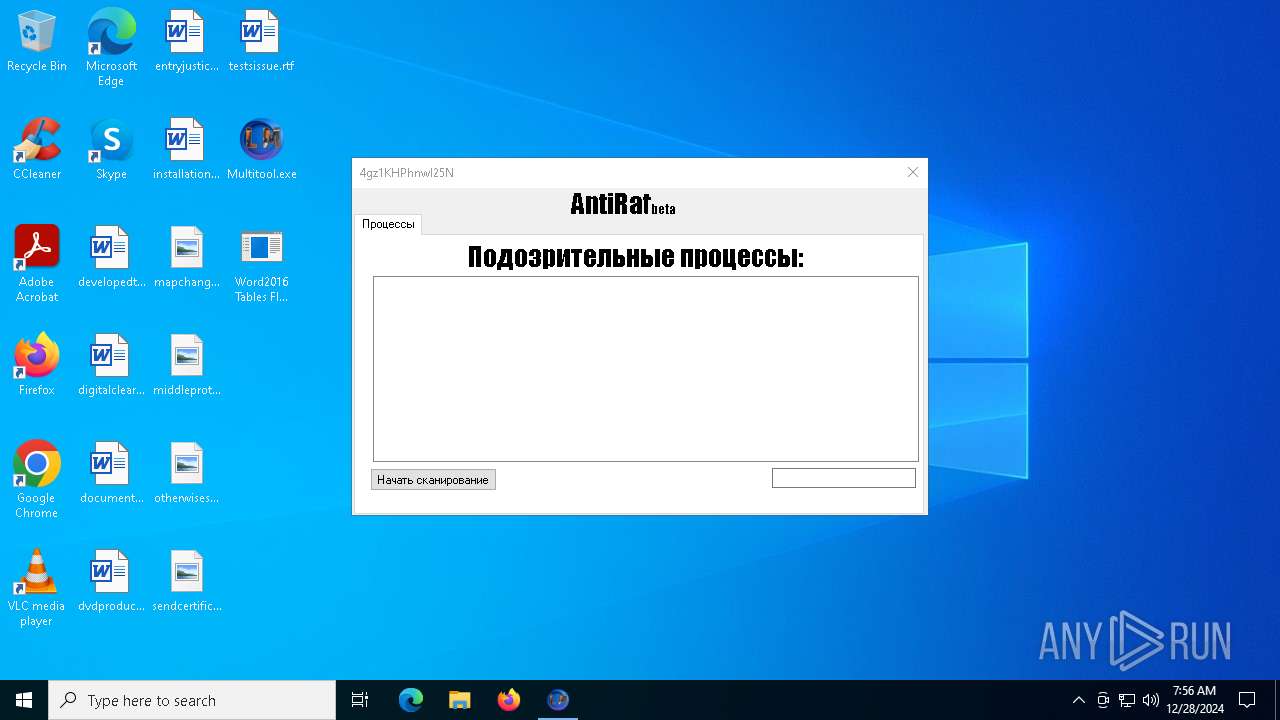Open File Explorer from the taskbar
The width and height of the screenshot is (1280, 720).
click(x=460, y=700)
